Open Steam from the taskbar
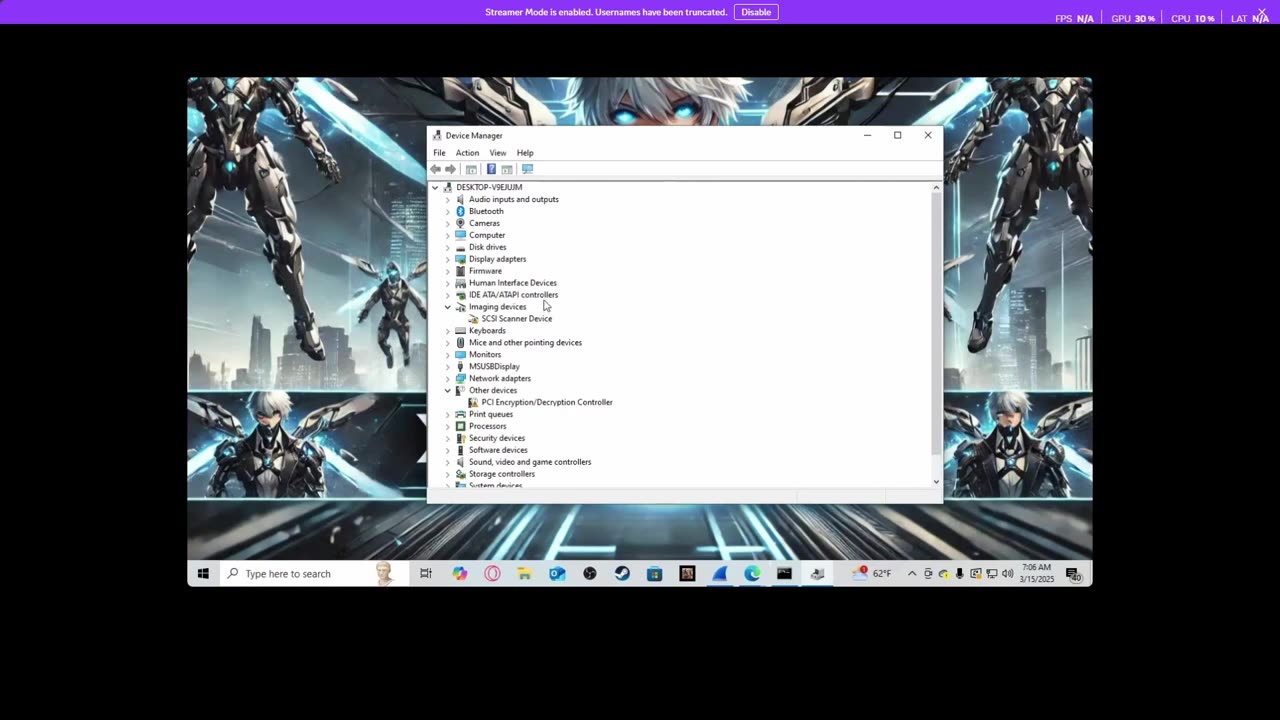This screenshot has width=1280, height=720. click(x=622, y=573)
